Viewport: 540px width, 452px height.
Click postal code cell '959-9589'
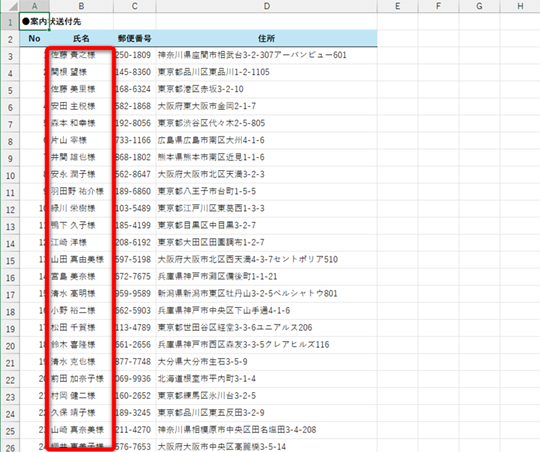pyautogui.click(x=135, y=294)
